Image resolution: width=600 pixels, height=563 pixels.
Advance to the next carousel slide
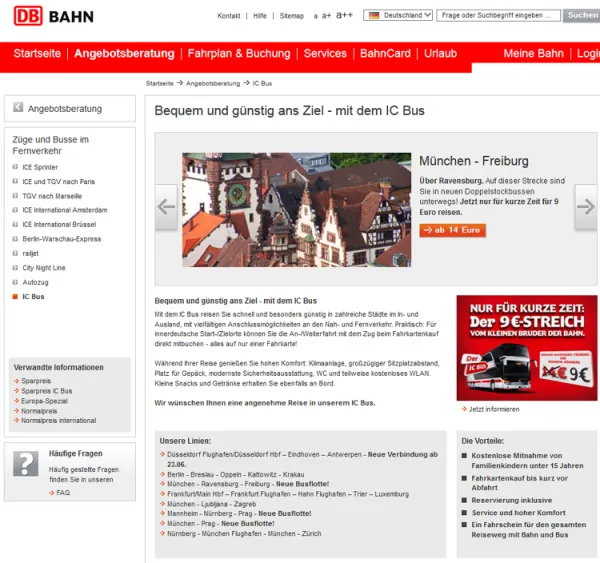click(x=586, y=207)
